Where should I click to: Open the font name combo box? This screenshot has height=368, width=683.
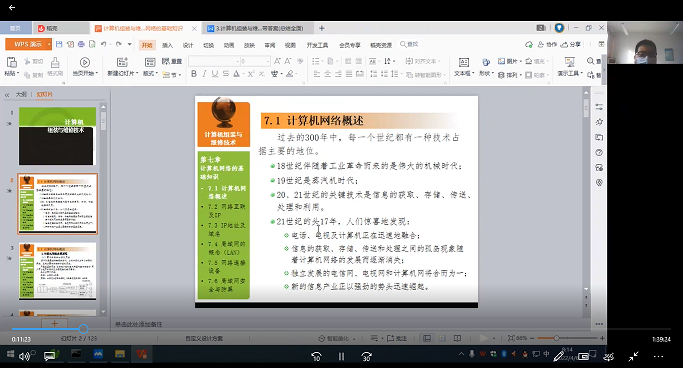pyautogui.click(x=214, y=61)
